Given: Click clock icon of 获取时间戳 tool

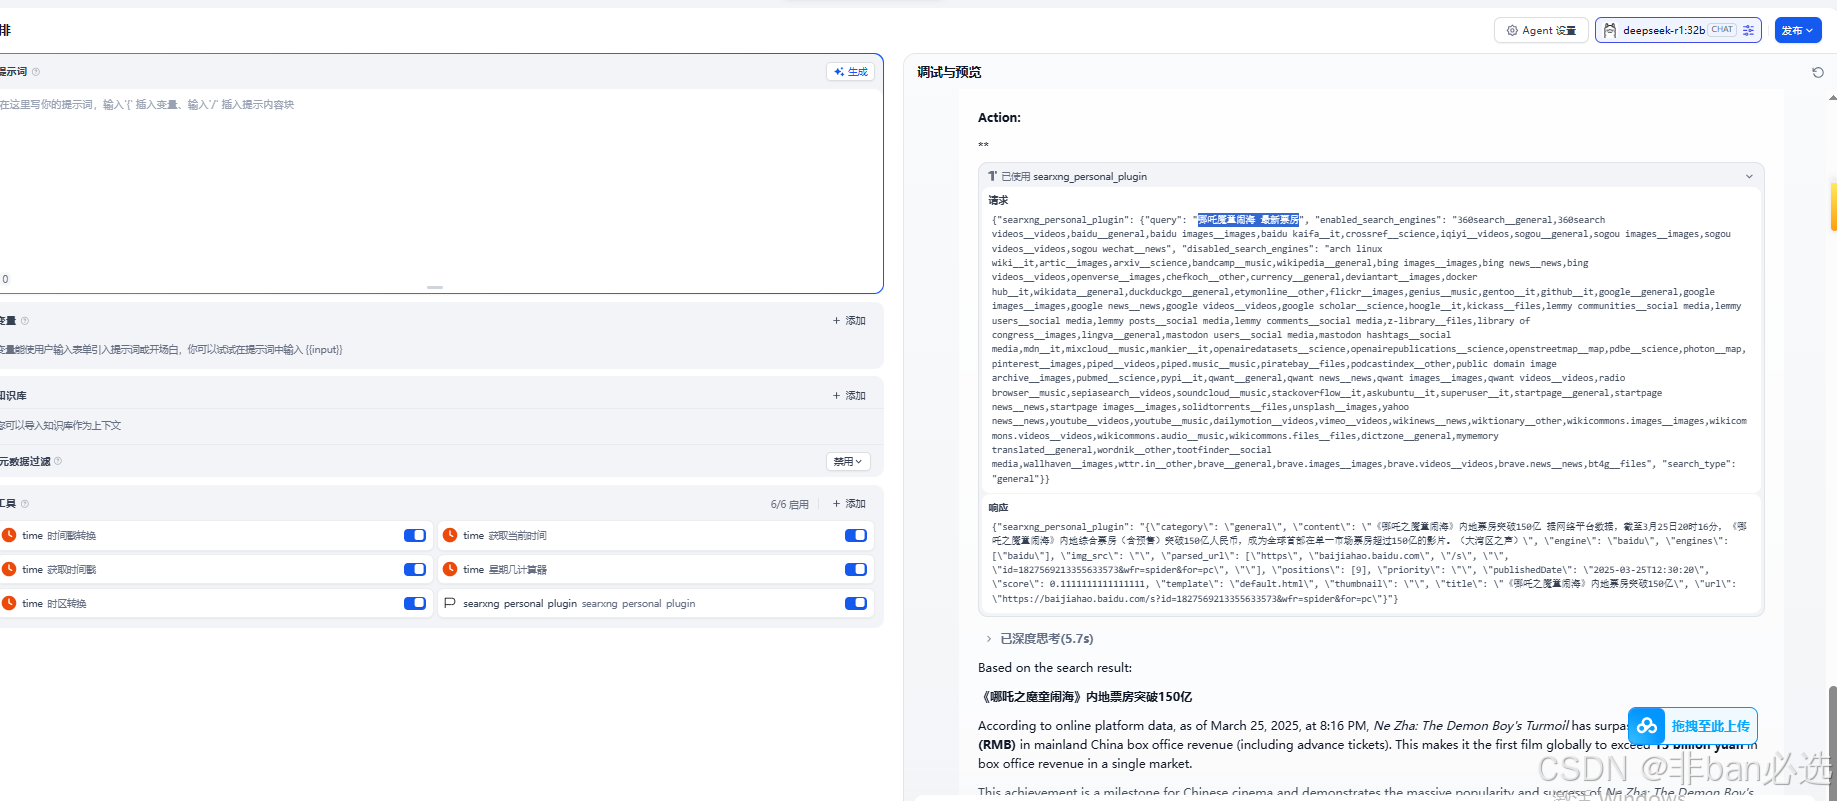Looking at the screenshot, I should tap(9, 570).
